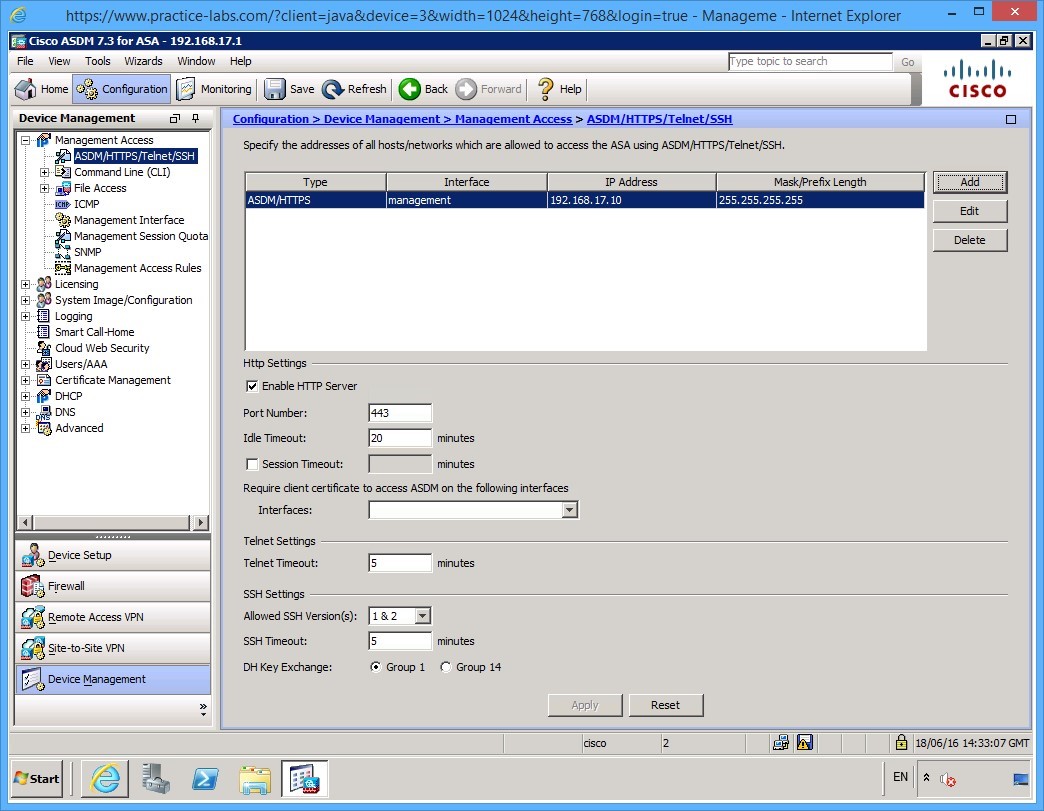Image resolution: width=1044 pixels, height=811 pixels.
Task: Open the client certificate Interfaces dropdown
Action: (568, 510)
